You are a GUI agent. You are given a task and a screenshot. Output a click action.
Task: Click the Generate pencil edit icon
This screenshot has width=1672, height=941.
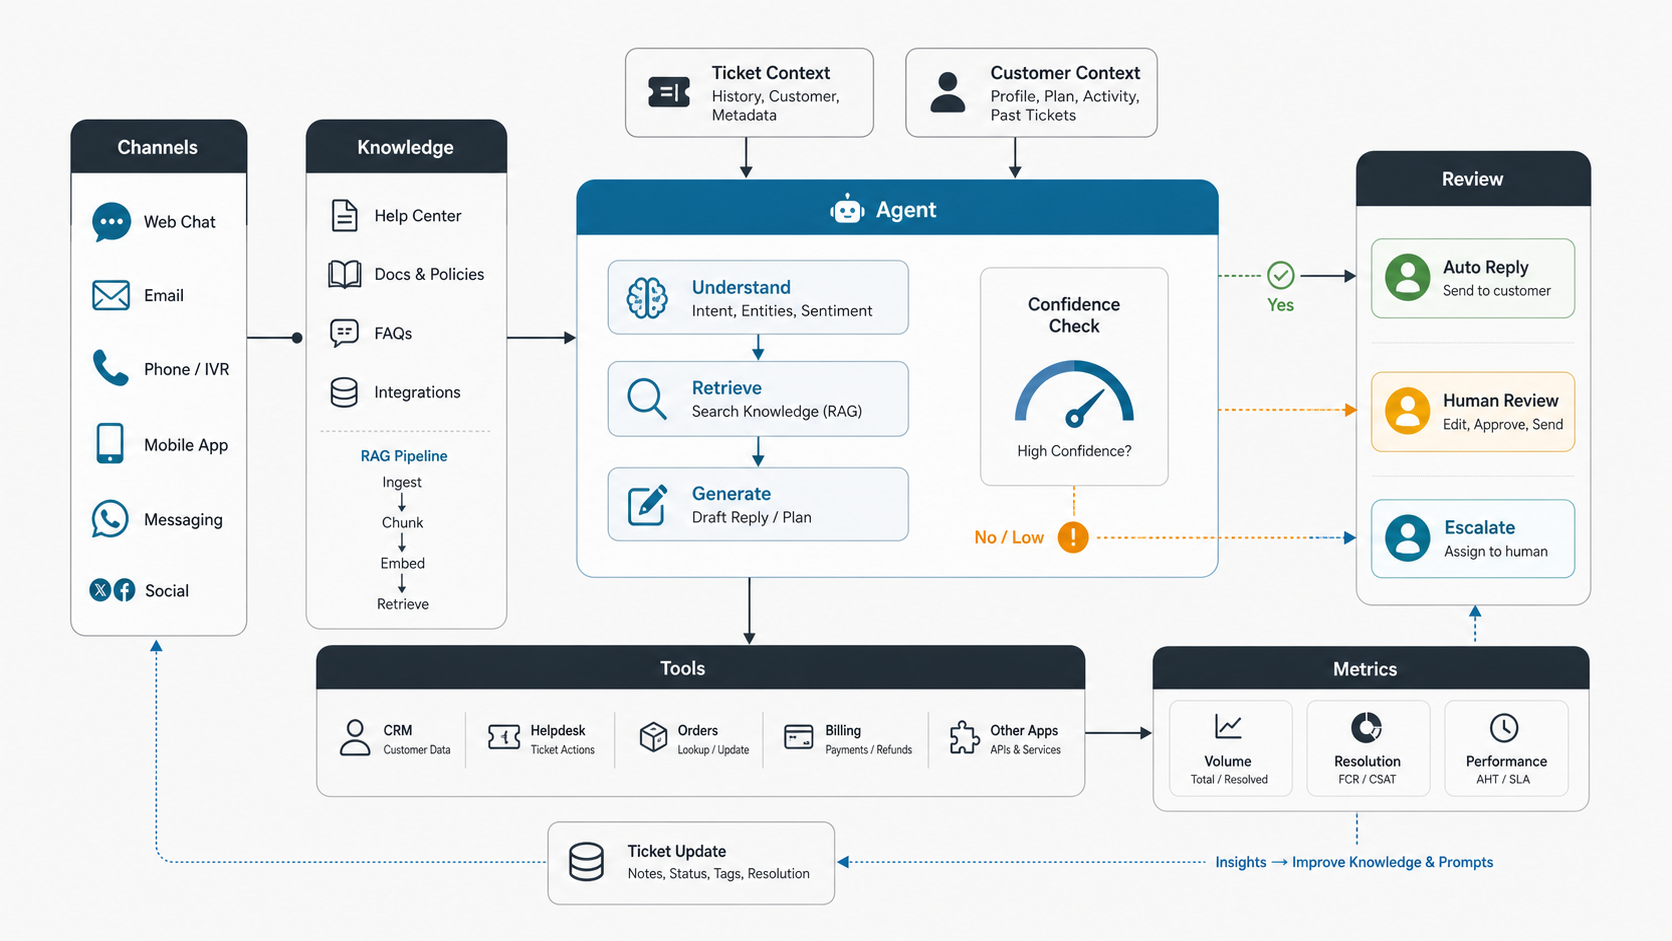[647, 505]
